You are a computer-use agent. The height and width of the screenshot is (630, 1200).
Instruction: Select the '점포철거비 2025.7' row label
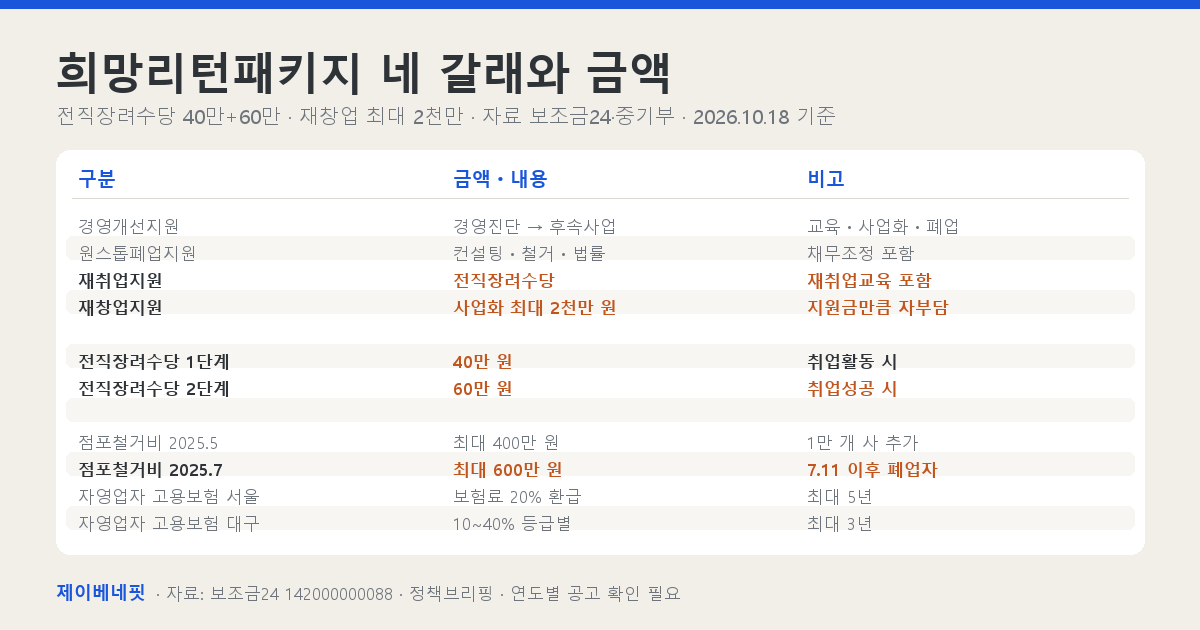point(150,469)
